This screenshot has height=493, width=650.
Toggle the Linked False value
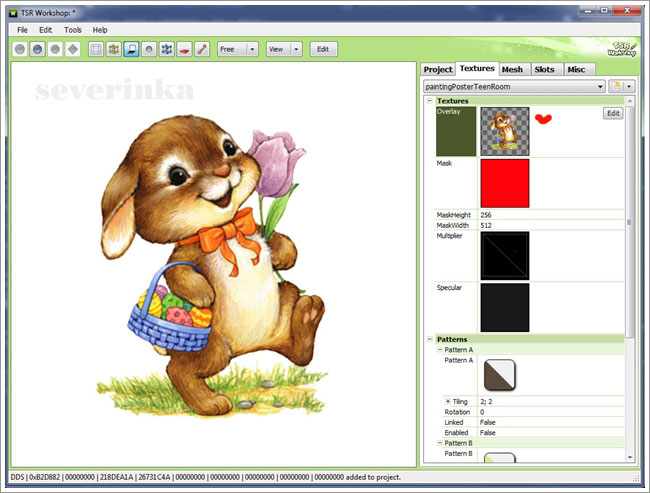(x=488, y=422)
